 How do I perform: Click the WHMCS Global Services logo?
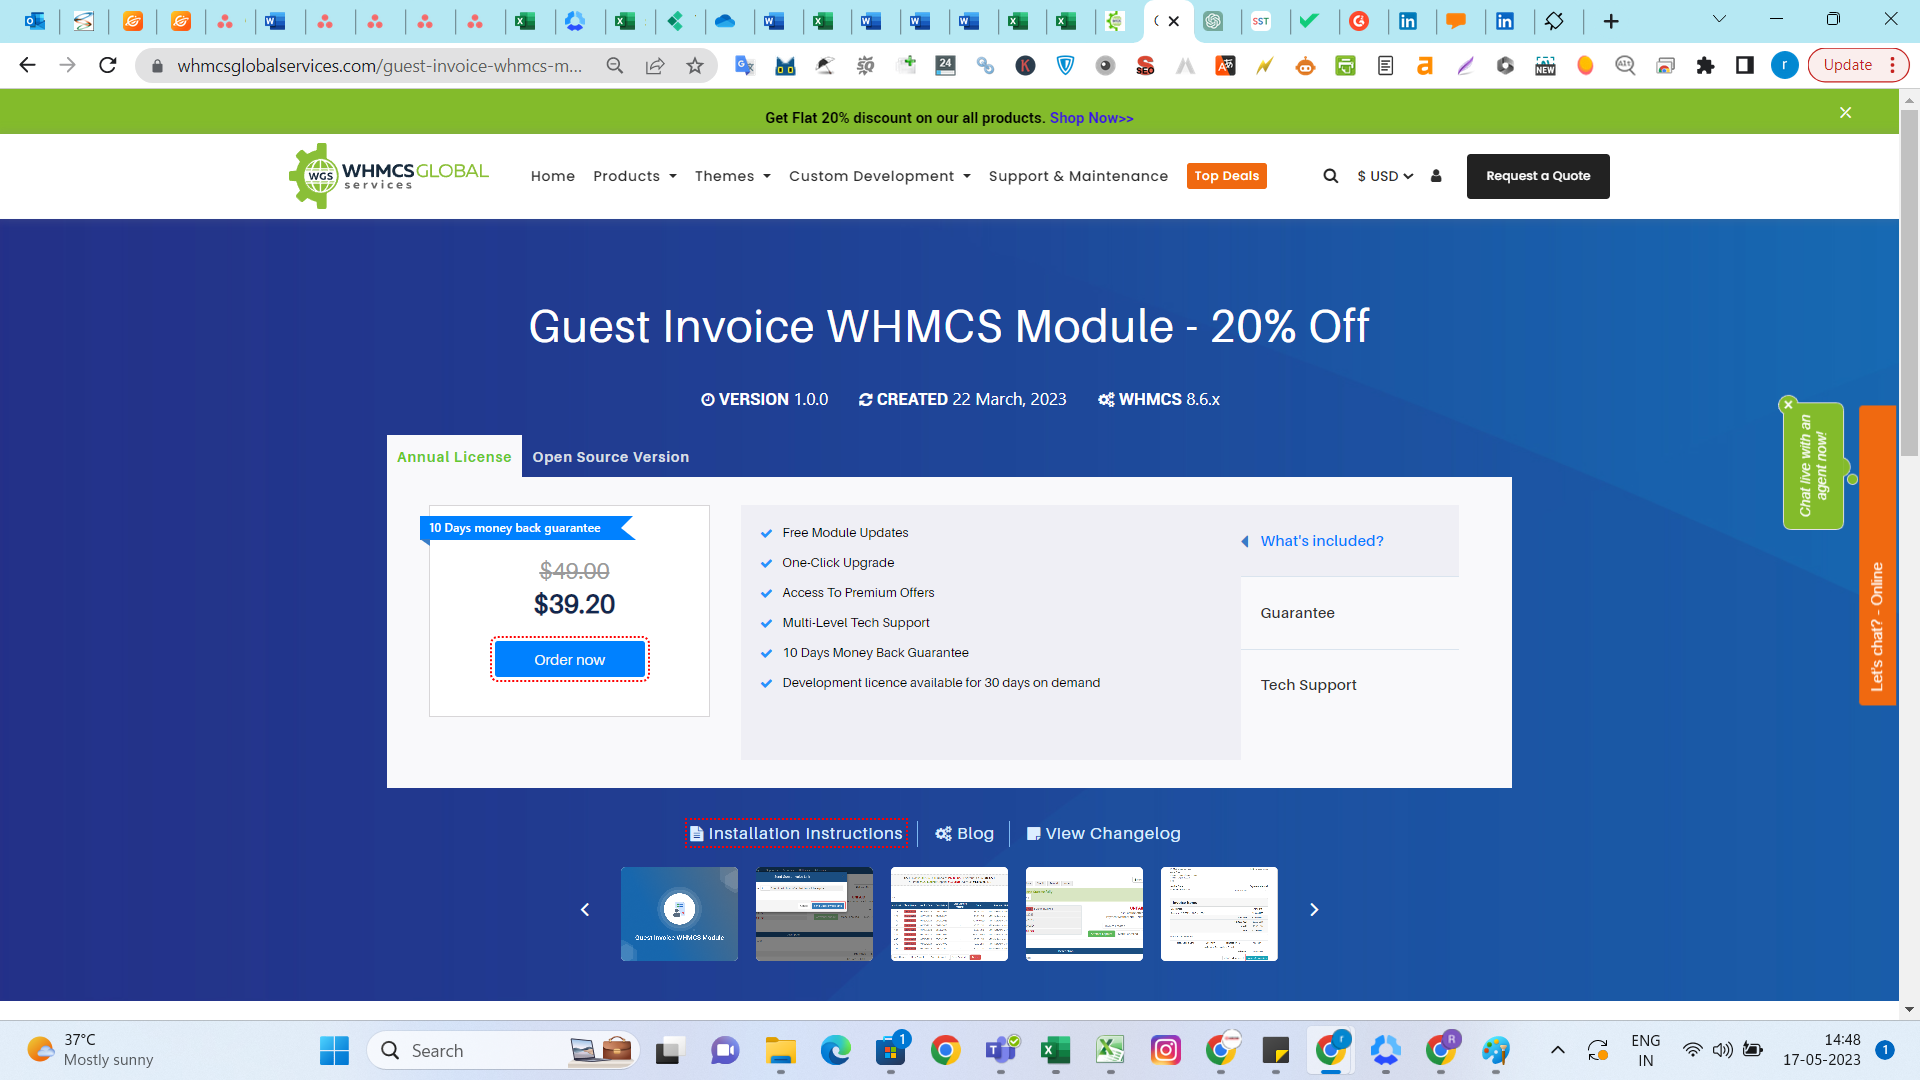click(389, 176)
